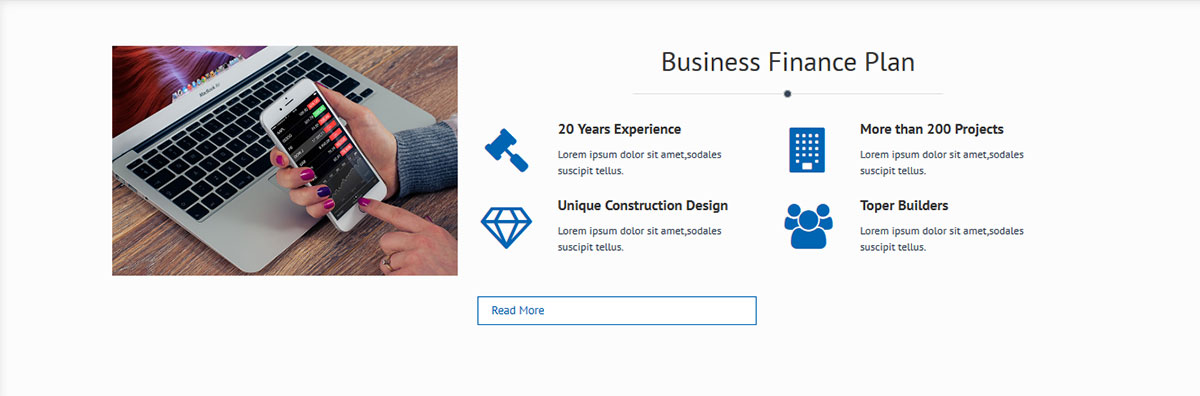
Task: Click the description under Toper Builders
Action: coord(942,239)
